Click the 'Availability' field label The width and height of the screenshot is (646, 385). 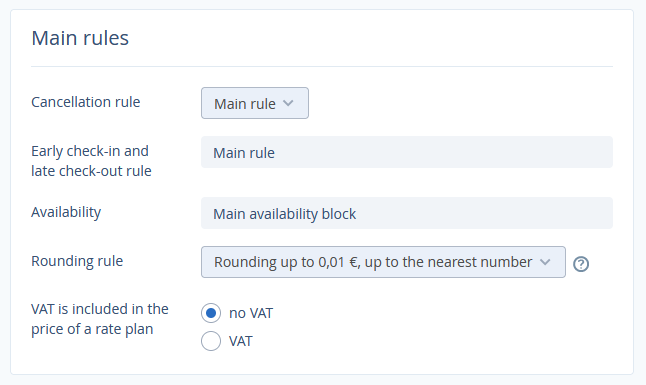(66, 212)
